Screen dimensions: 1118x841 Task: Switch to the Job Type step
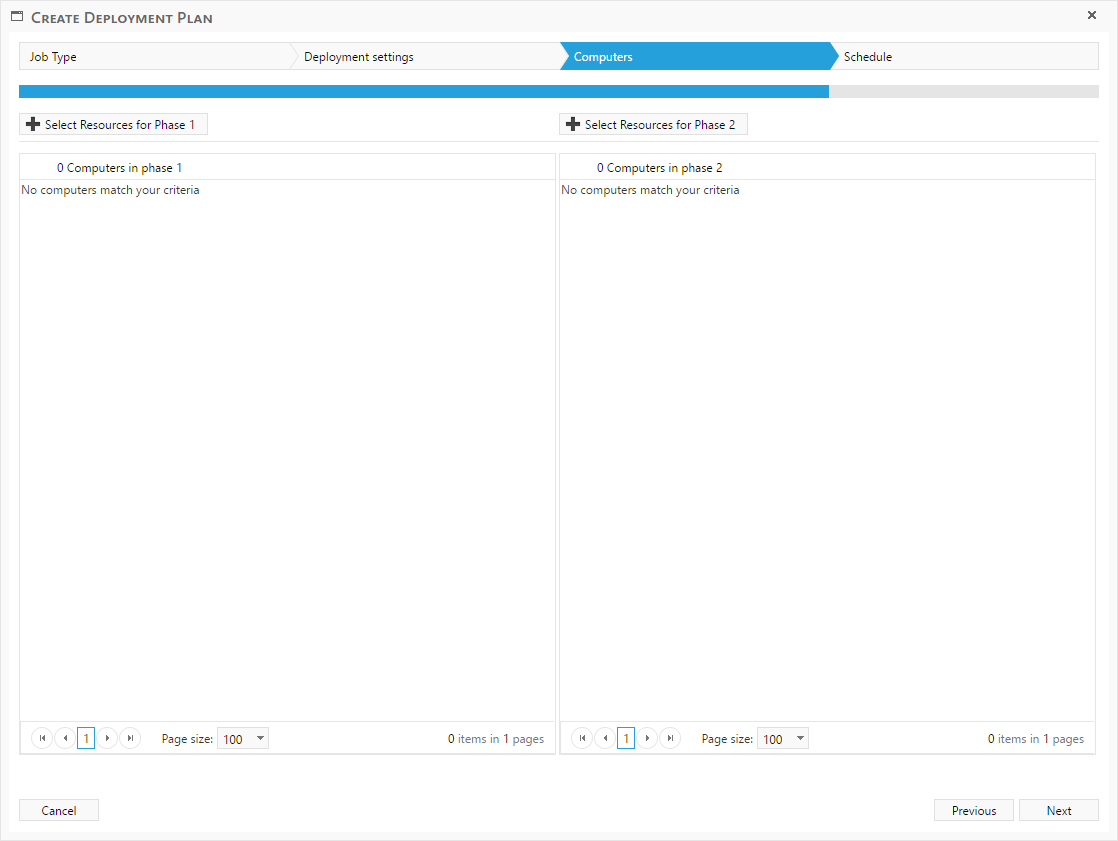click(x=150, y=57)
